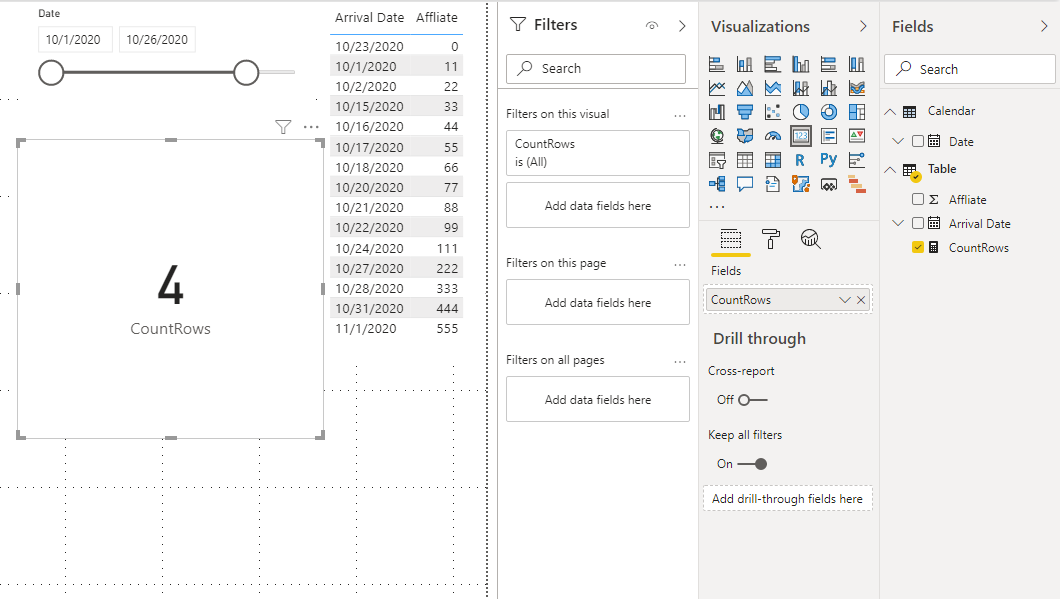Select the stacked bar chart visual
Screen dimensions: 1060x599
(x=717, y=64)
